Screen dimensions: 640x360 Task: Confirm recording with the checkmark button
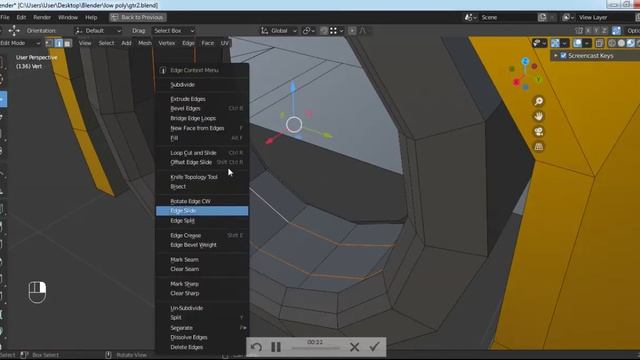(374, 347)
